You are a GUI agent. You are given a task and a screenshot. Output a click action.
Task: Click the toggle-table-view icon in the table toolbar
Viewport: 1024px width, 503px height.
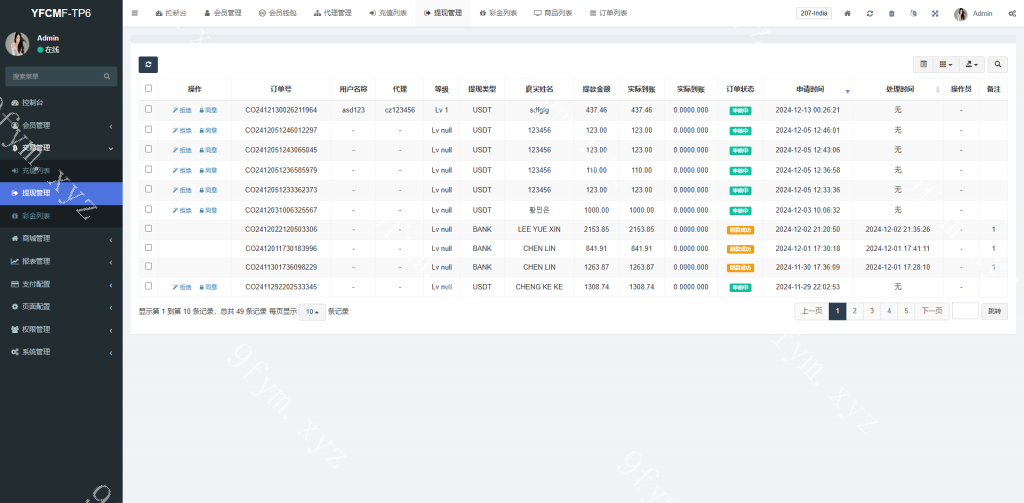pos(923,64)
